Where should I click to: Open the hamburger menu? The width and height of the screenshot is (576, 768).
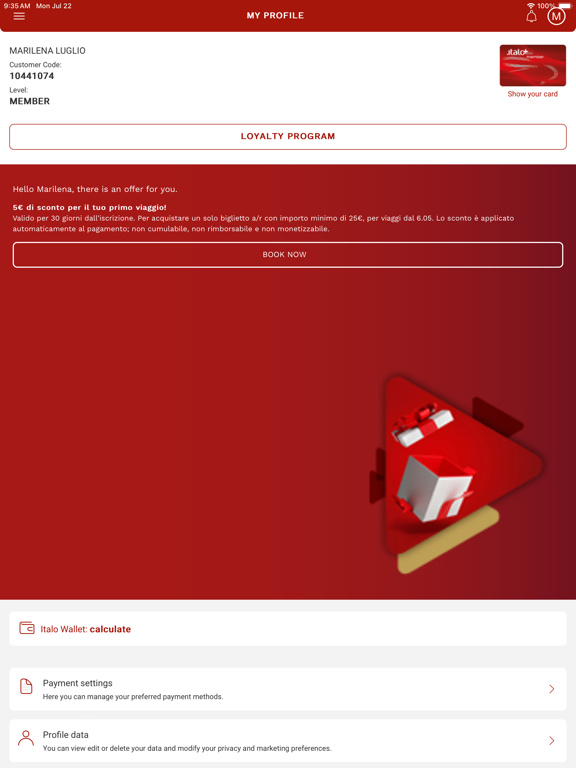click(19, 16)
